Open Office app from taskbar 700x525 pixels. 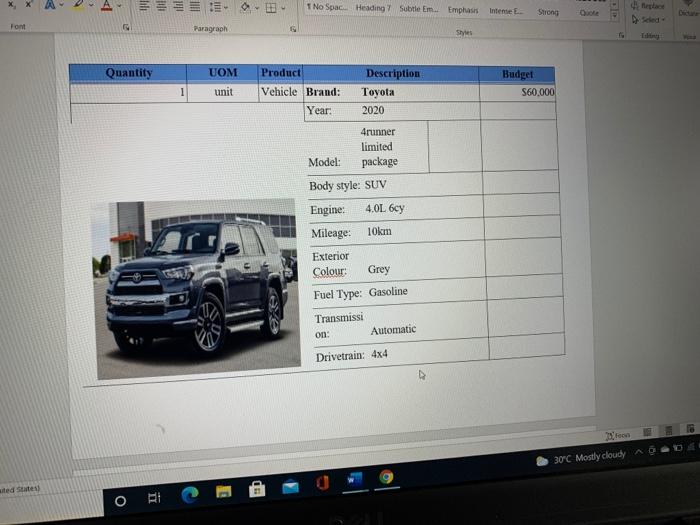click(x=322, y=483)
